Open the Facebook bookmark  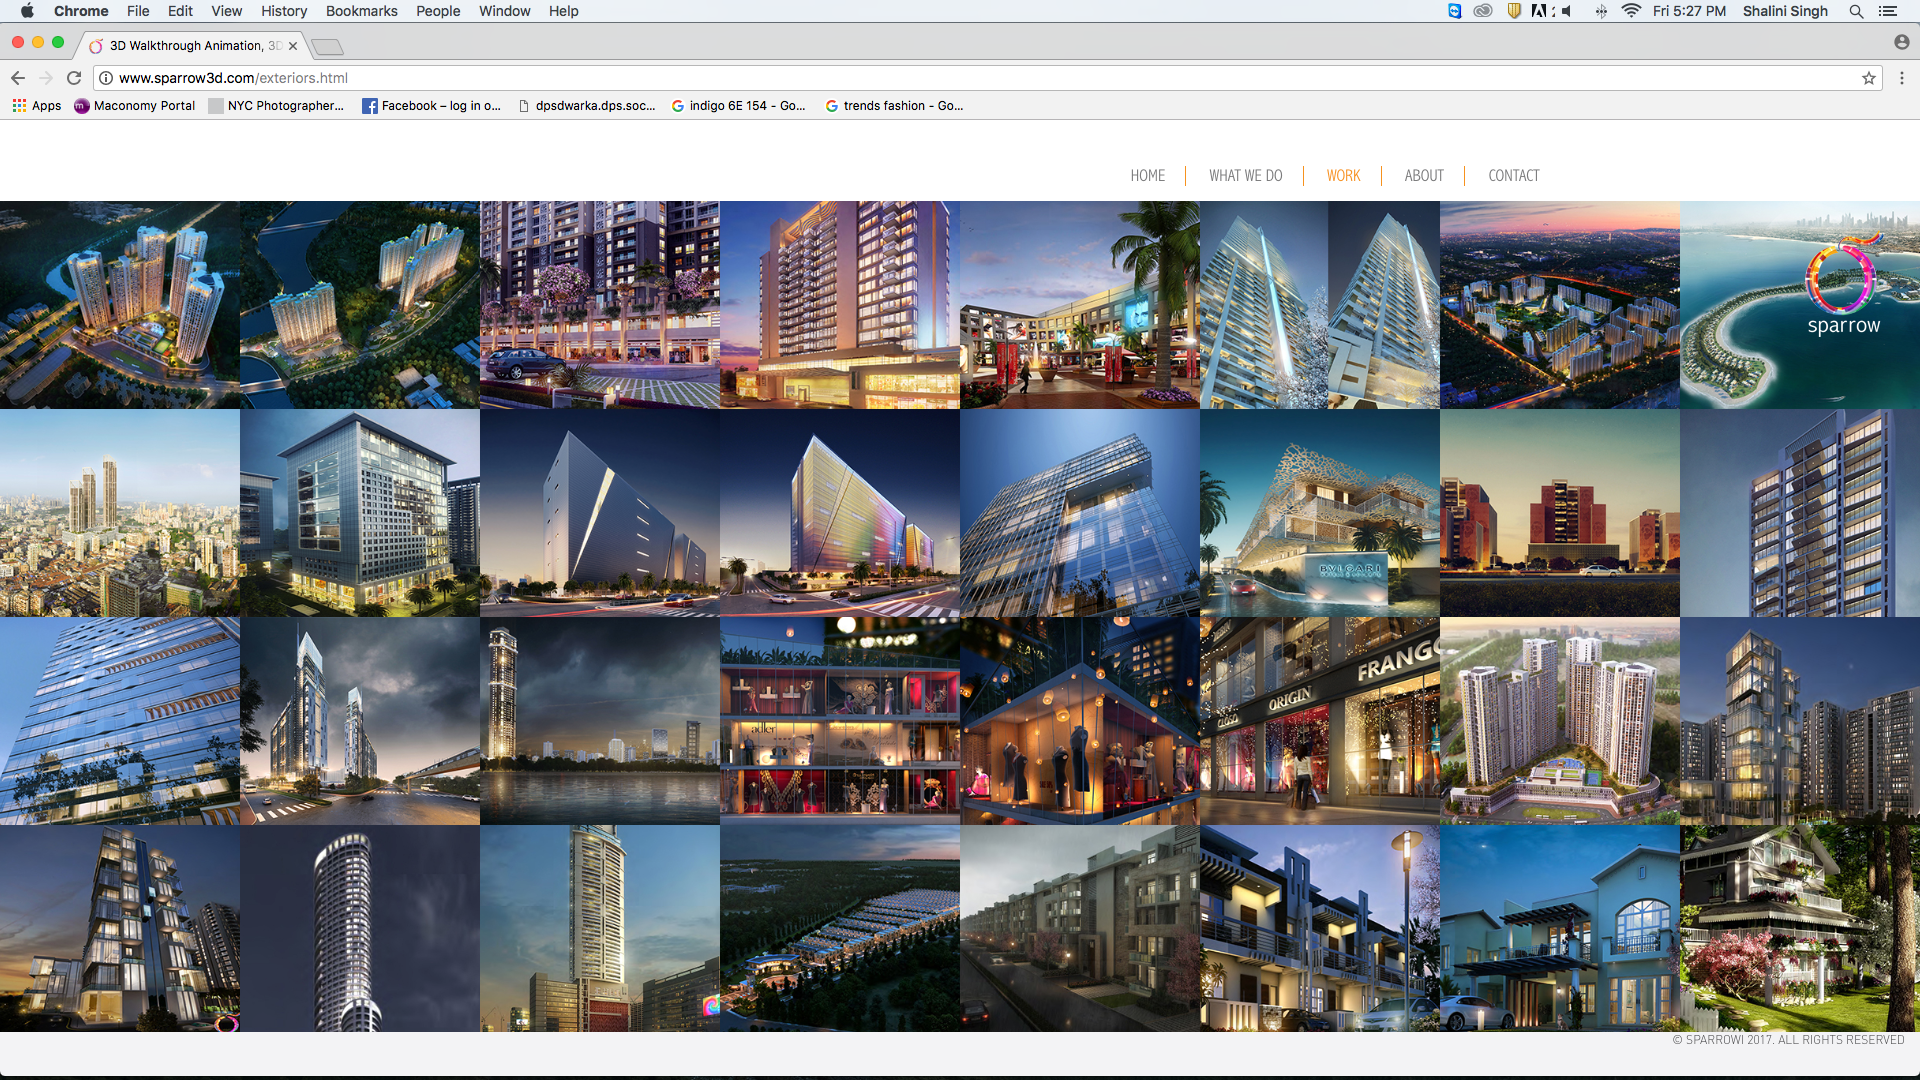tap(431, 106)
